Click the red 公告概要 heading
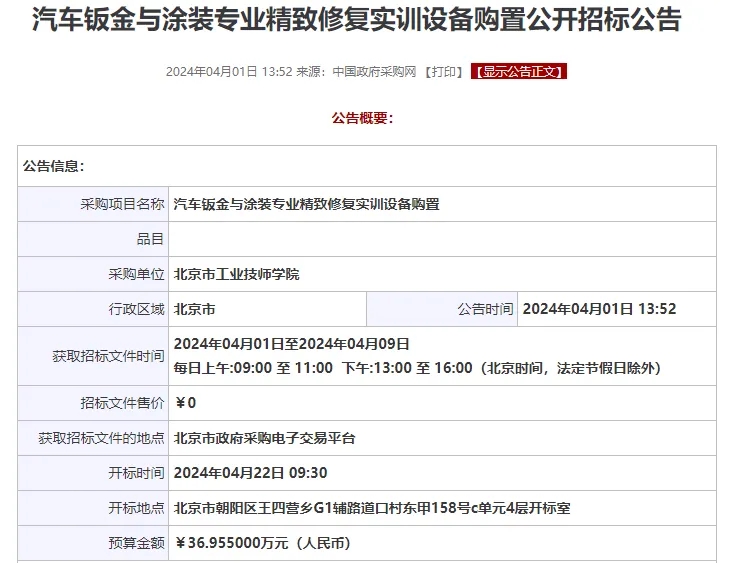This screenshot has width=733, height=563. (362, 118)
